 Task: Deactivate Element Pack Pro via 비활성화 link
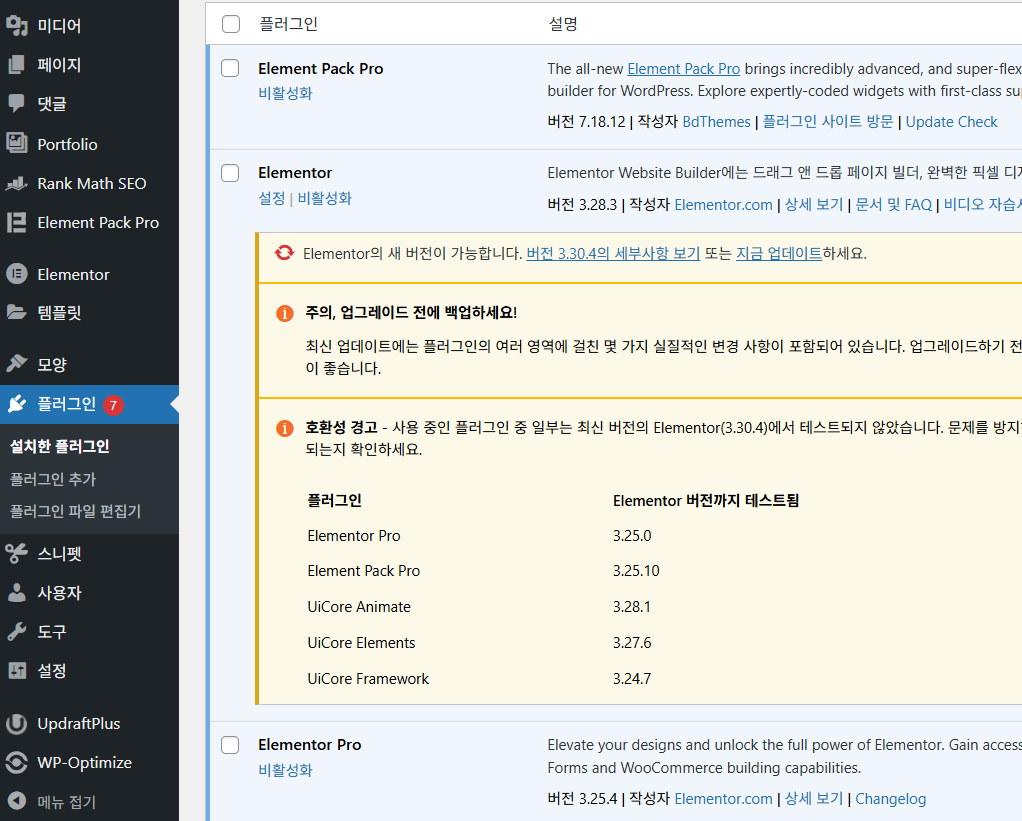(x=285, y=93)
